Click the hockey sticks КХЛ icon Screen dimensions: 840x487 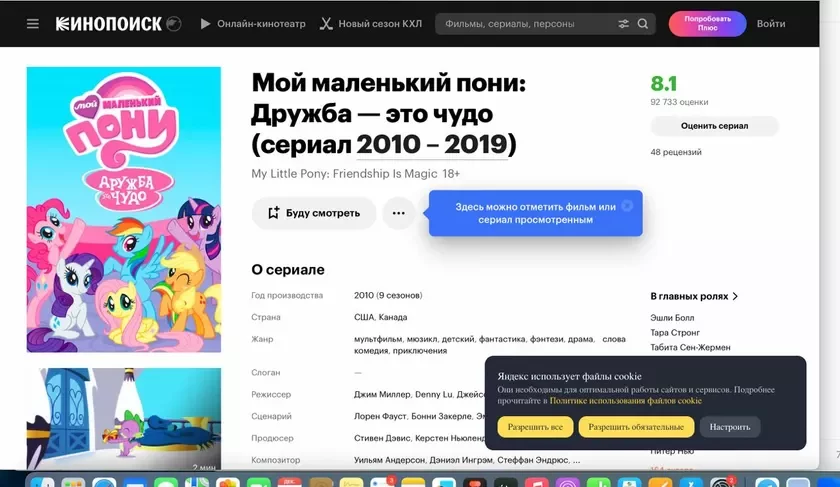pyautogui.click(x=326, y=24)
